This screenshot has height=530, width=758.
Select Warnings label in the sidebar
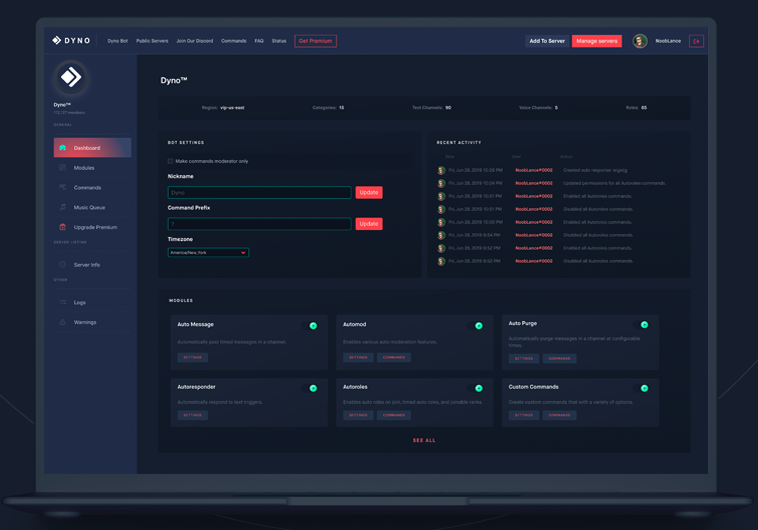tap(85, 323)
